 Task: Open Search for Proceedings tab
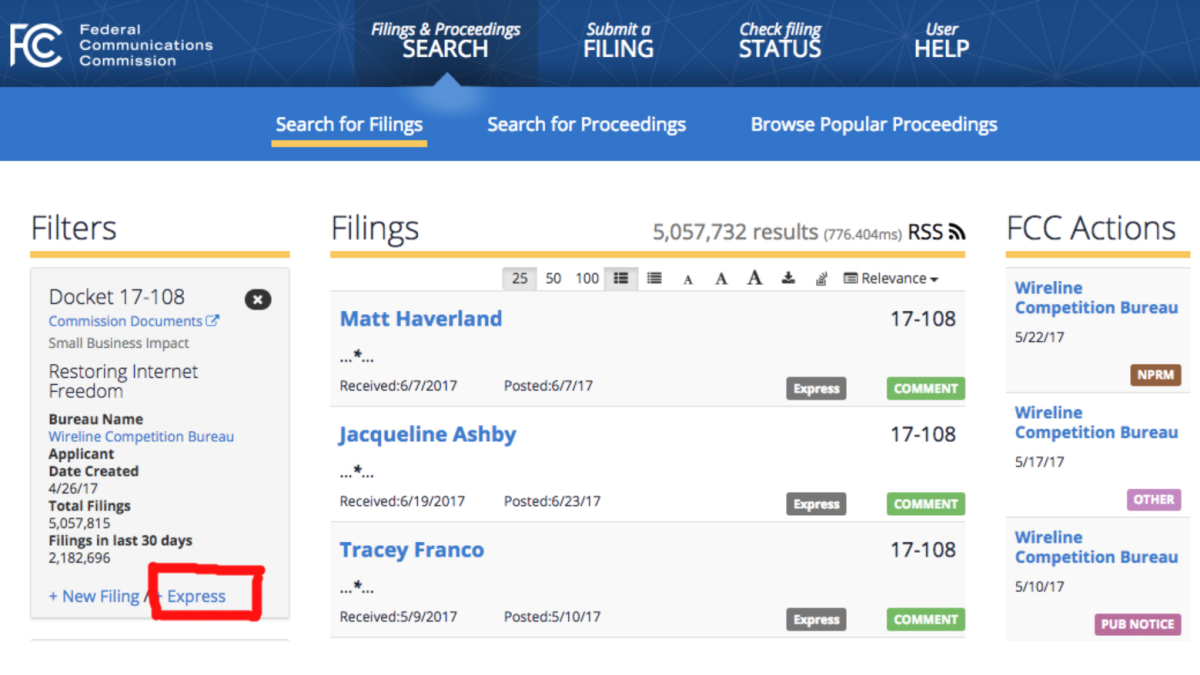[x=586, y=125]
